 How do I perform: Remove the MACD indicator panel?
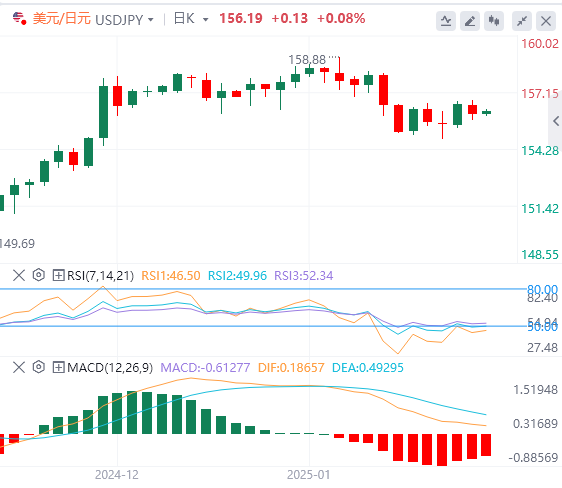19,368
